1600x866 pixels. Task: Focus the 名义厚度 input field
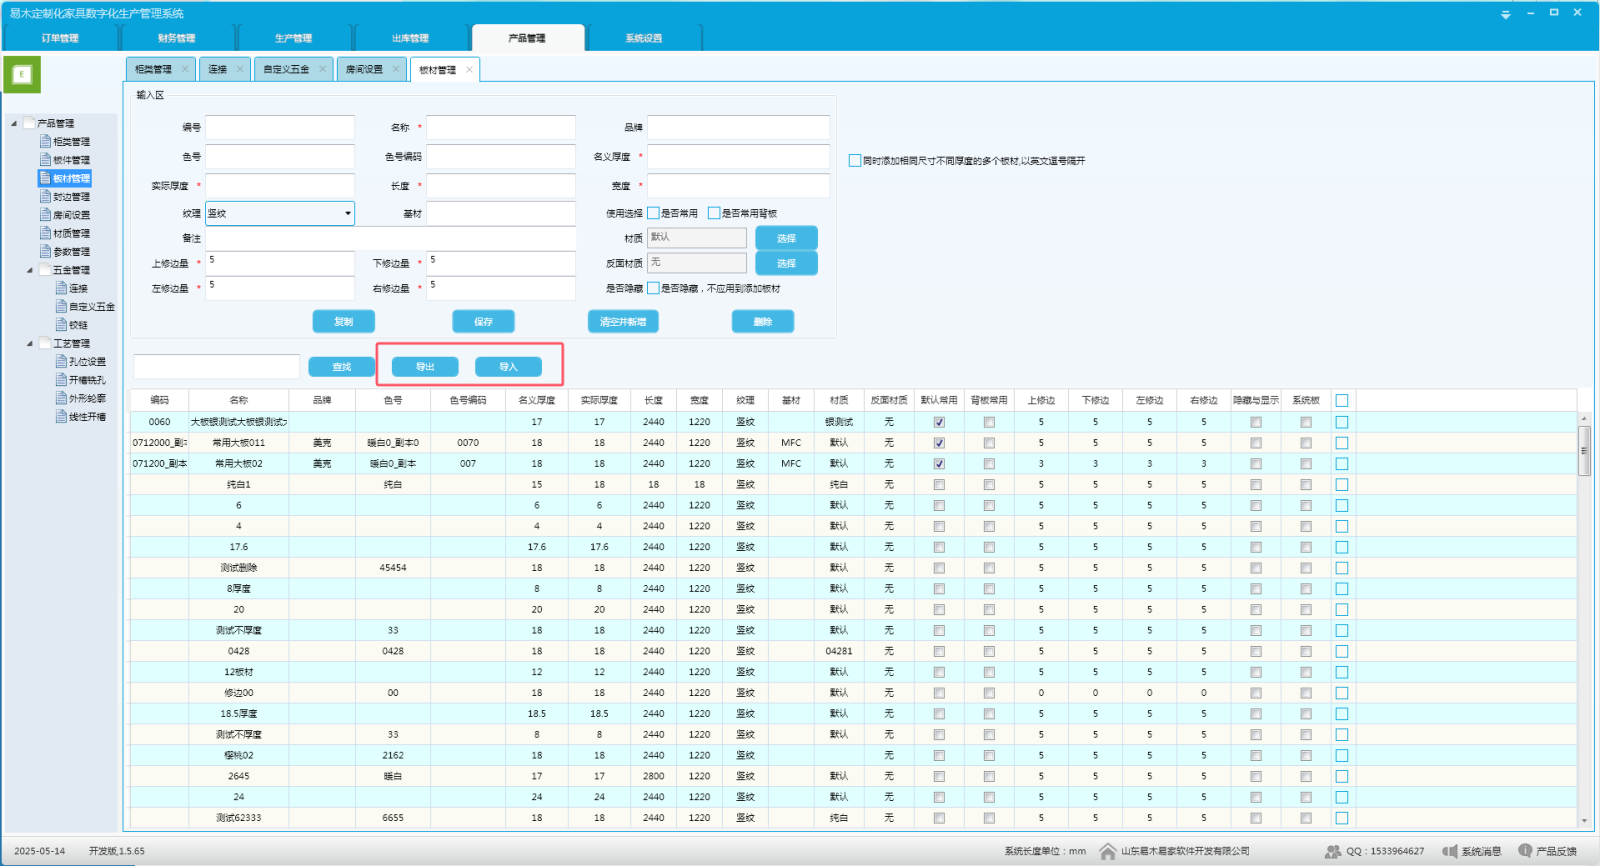[x=738, y=156]
